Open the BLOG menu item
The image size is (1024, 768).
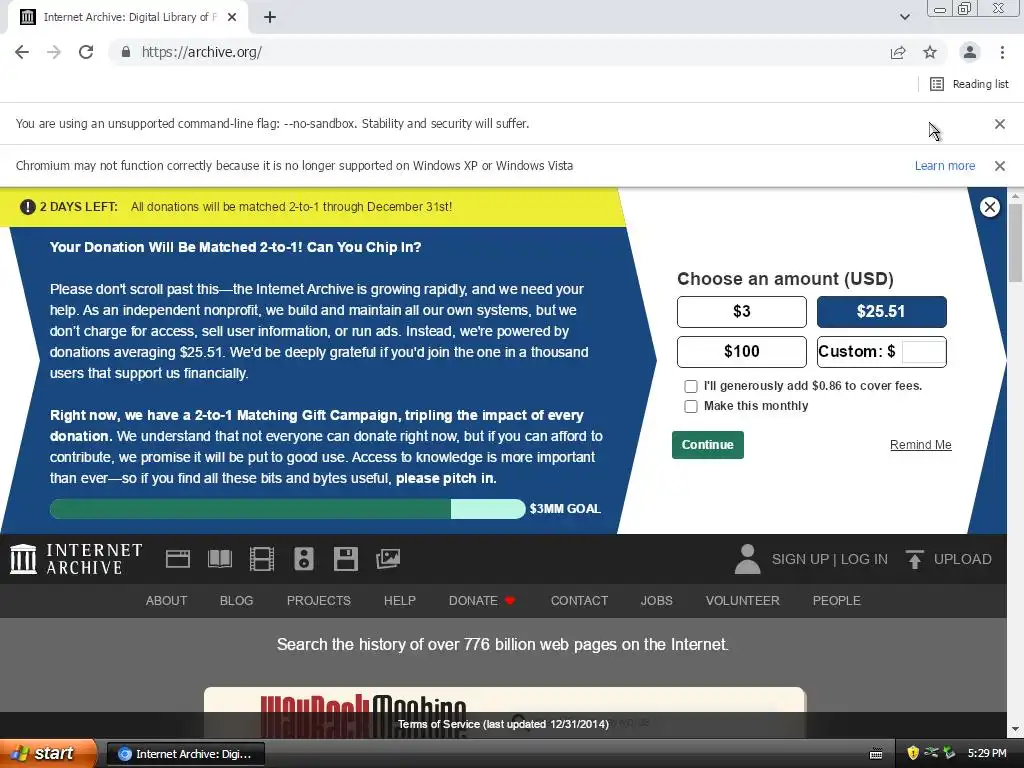point(236,601)
